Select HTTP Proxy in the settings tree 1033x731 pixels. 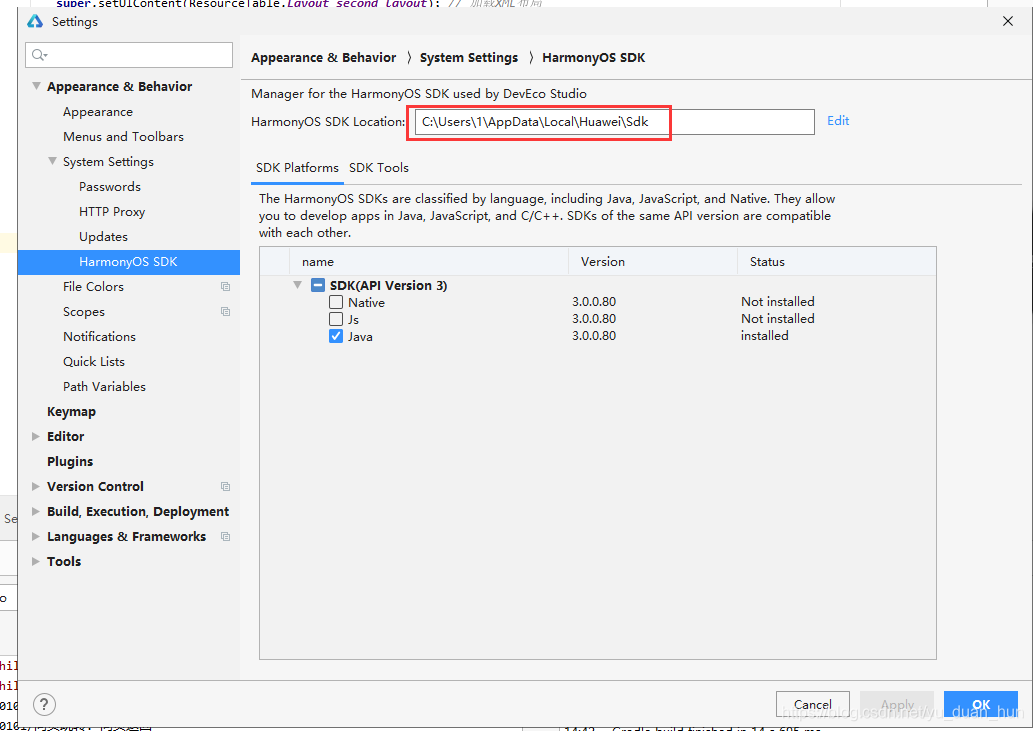tap(112, 212)
